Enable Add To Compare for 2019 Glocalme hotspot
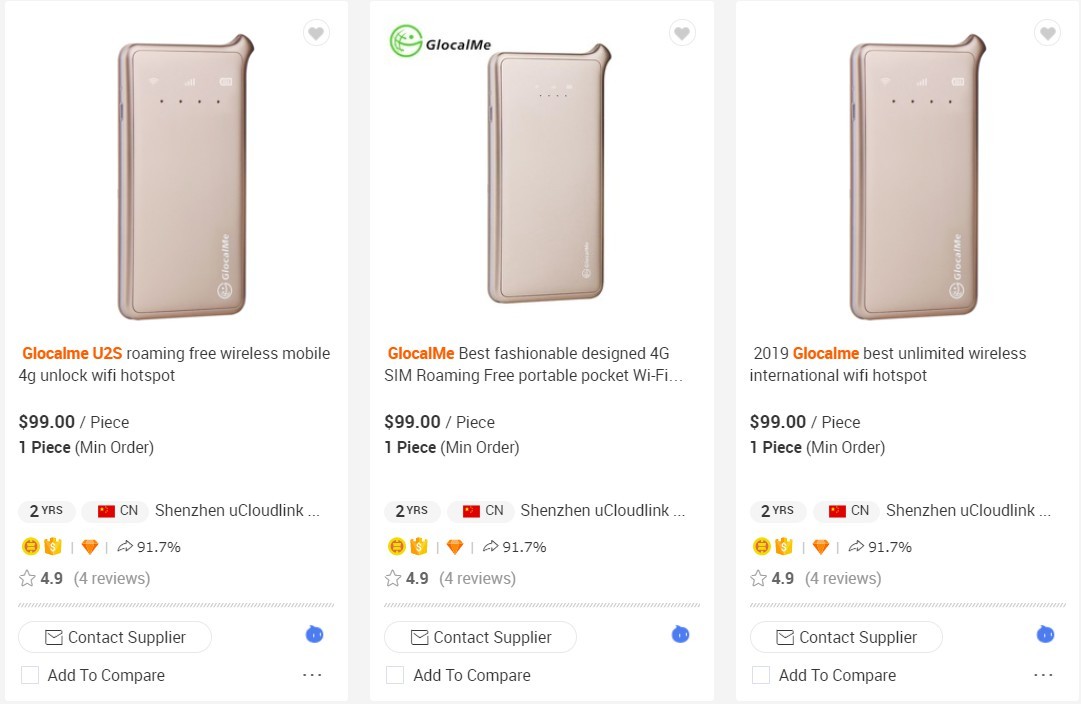Screen dimensions: 1081x704 (761, 675)
